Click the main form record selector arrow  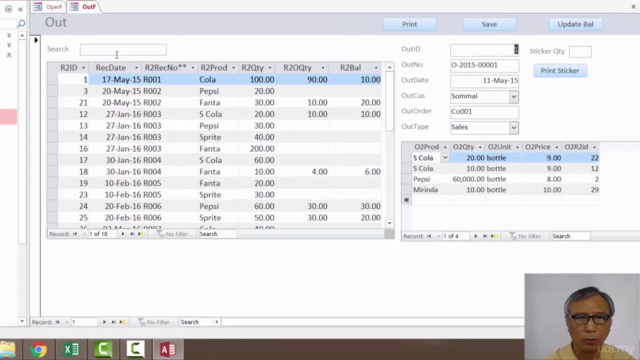point(36,40)
